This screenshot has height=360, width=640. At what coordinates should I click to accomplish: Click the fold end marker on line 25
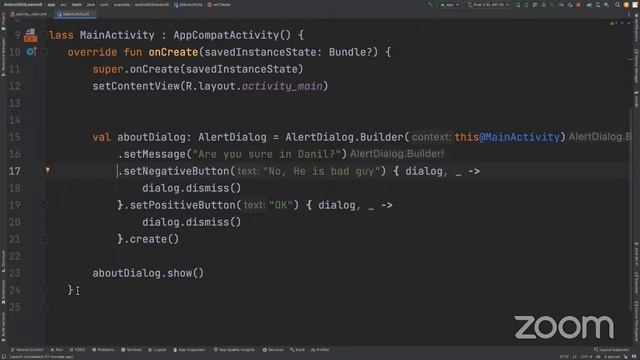tap(44, 307)
